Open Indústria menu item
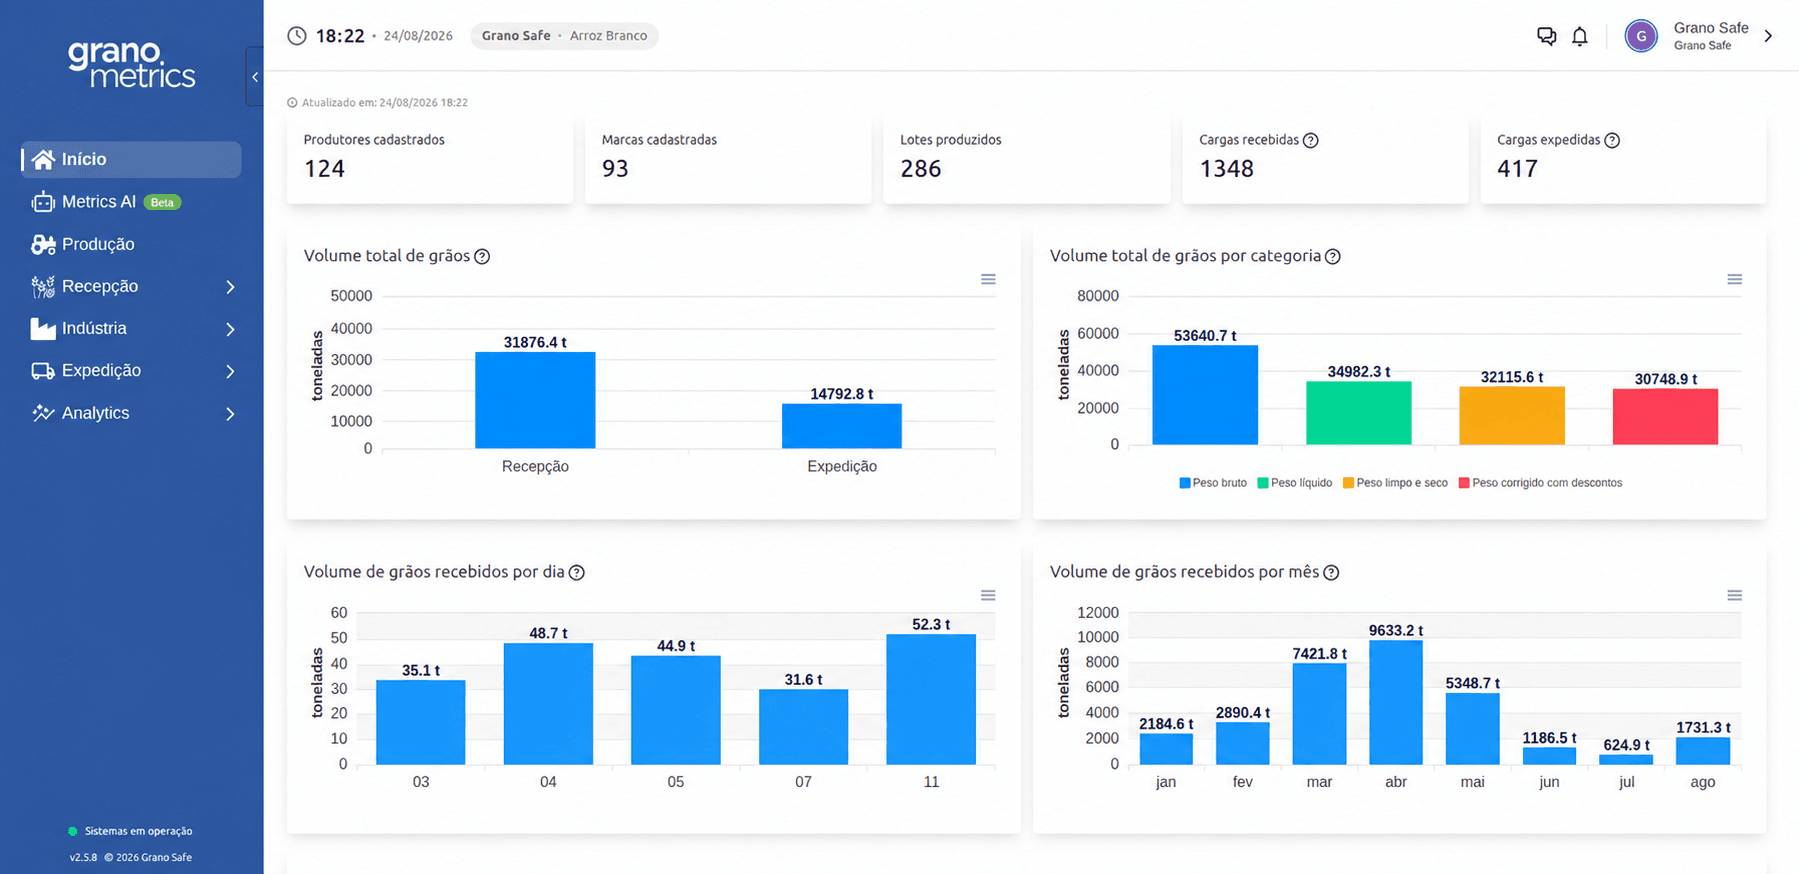 (131, 329)
